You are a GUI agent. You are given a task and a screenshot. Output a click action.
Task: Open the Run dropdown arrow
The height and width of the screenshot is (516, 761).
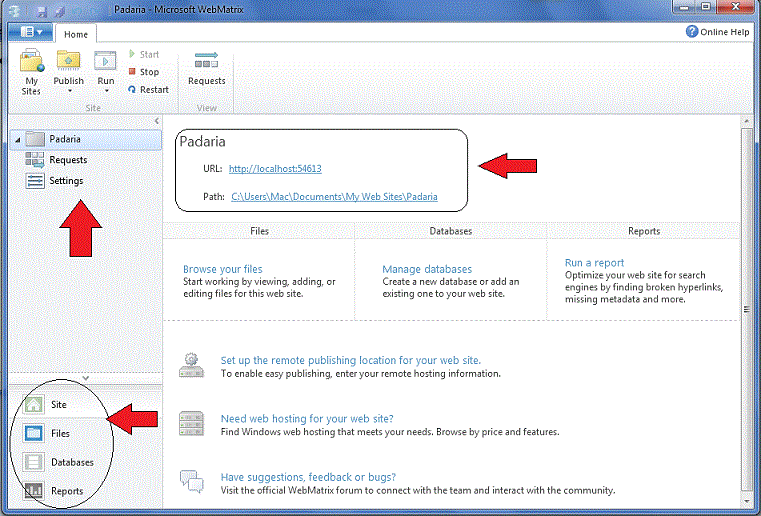[x=106, y=91]
